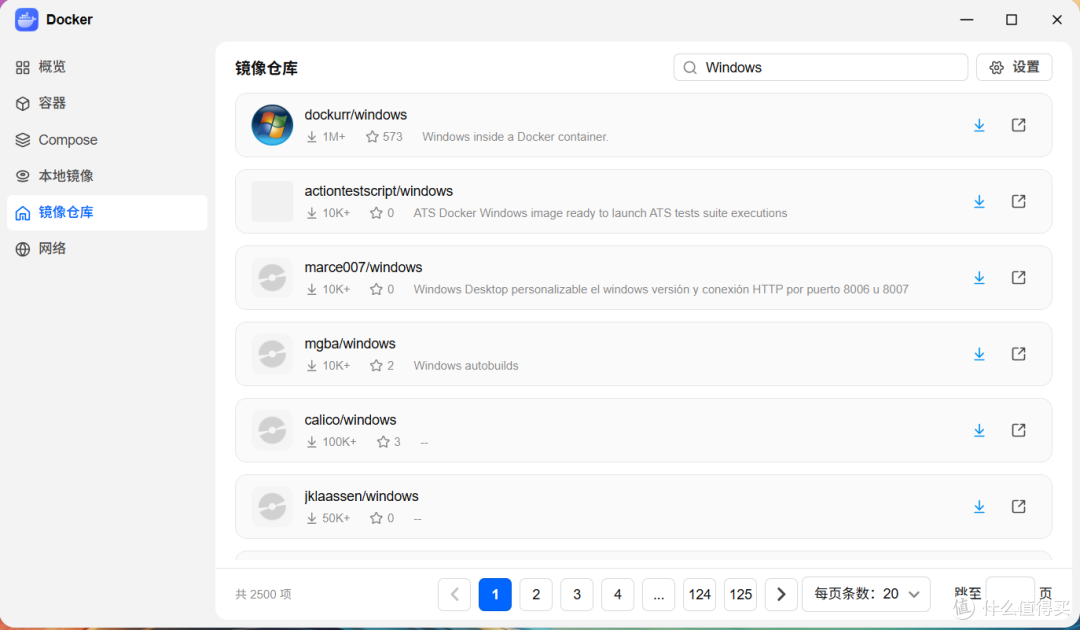Jump to page 4 of results

coord(618,594)
